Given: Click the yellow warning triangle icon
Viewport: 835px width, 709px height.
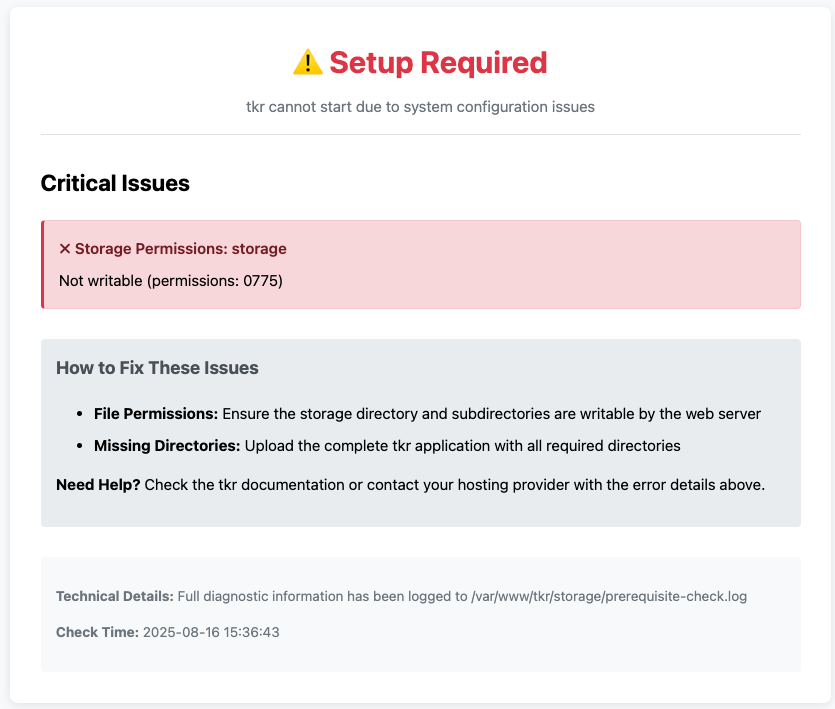Looking at the screenshot, I should coord(307,63).
